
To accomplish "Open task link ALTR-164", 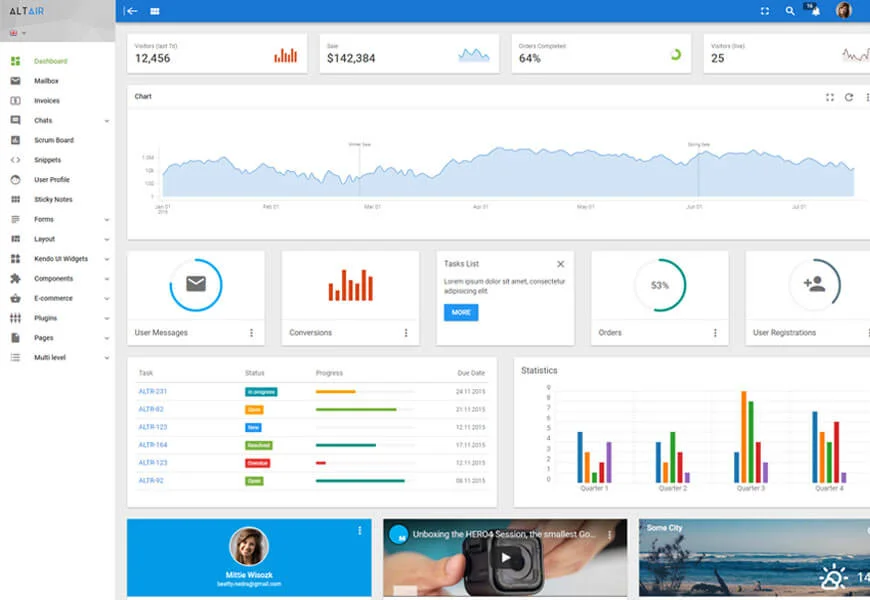I will (x=153, y=445).
